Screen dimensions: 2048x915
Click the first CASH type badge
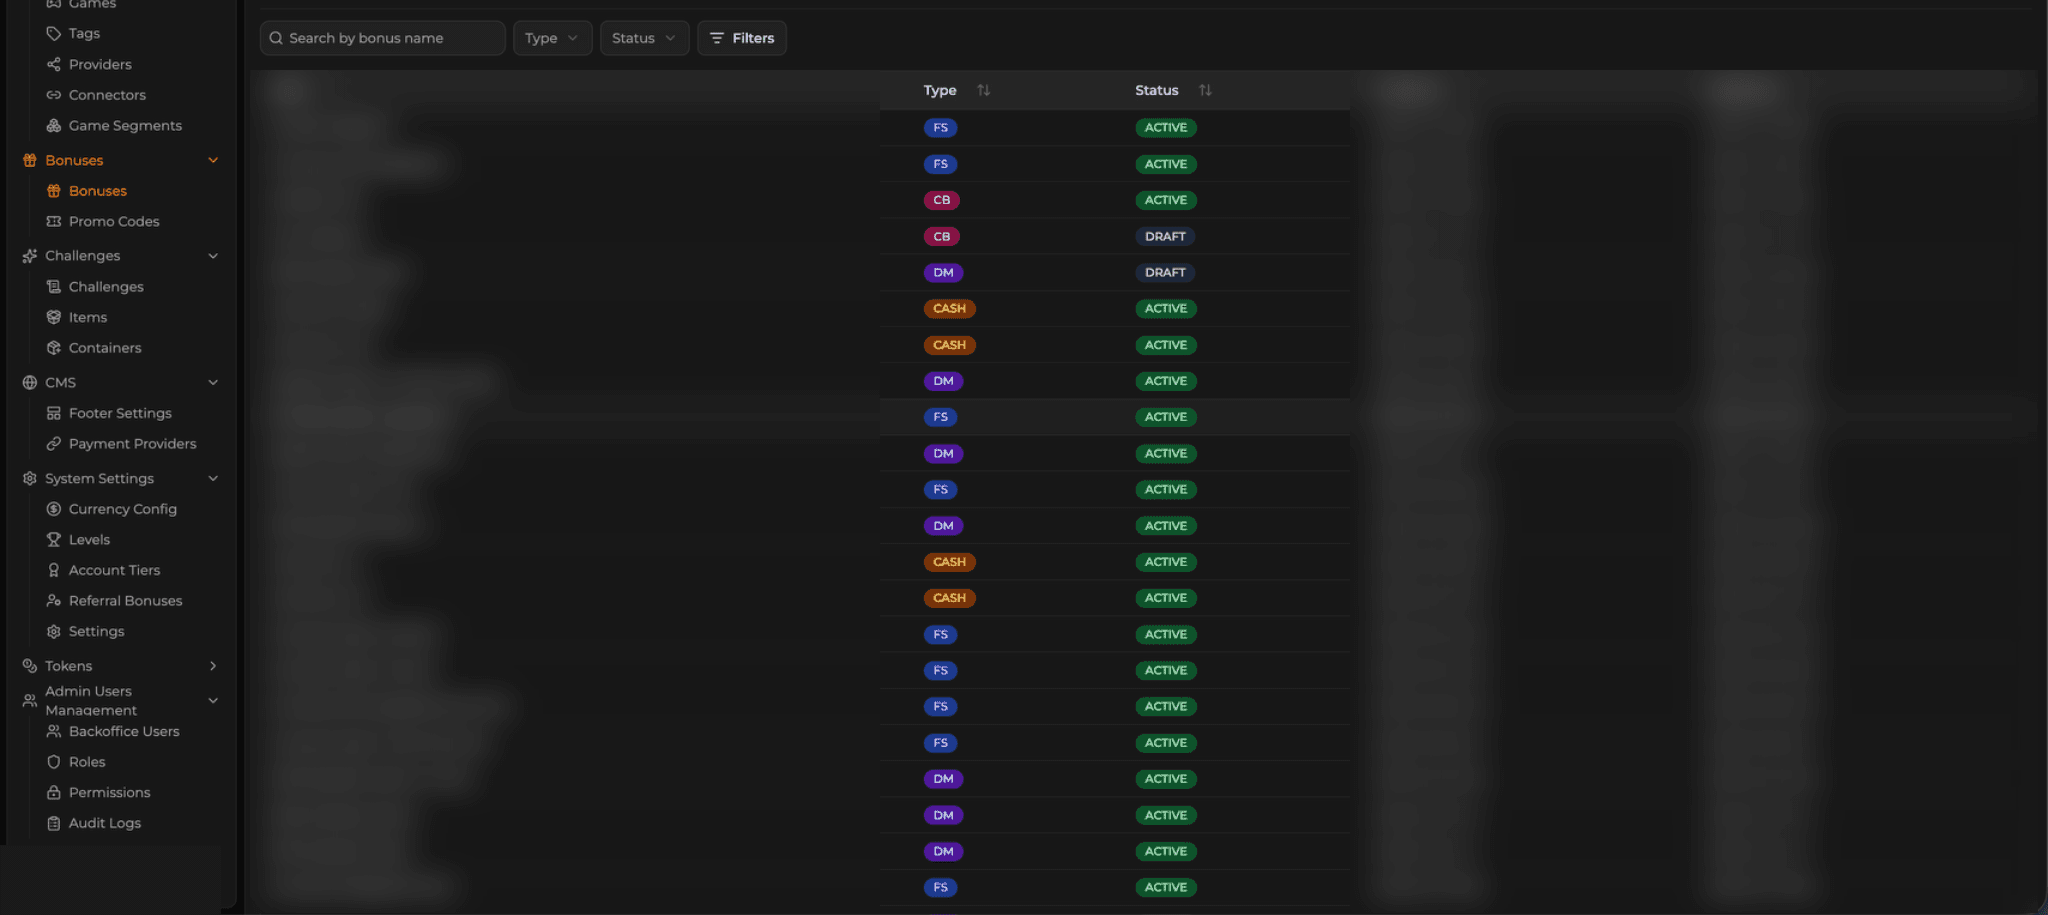949,309
